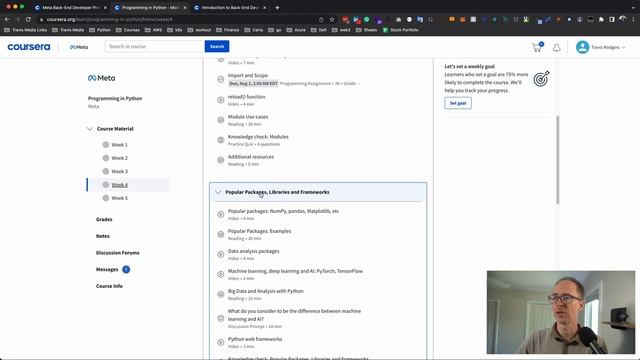Image resolution: width=640 pixels, height=360 pixels.
Task: Click the play icon beside reload() function
Action: [220, 100]
